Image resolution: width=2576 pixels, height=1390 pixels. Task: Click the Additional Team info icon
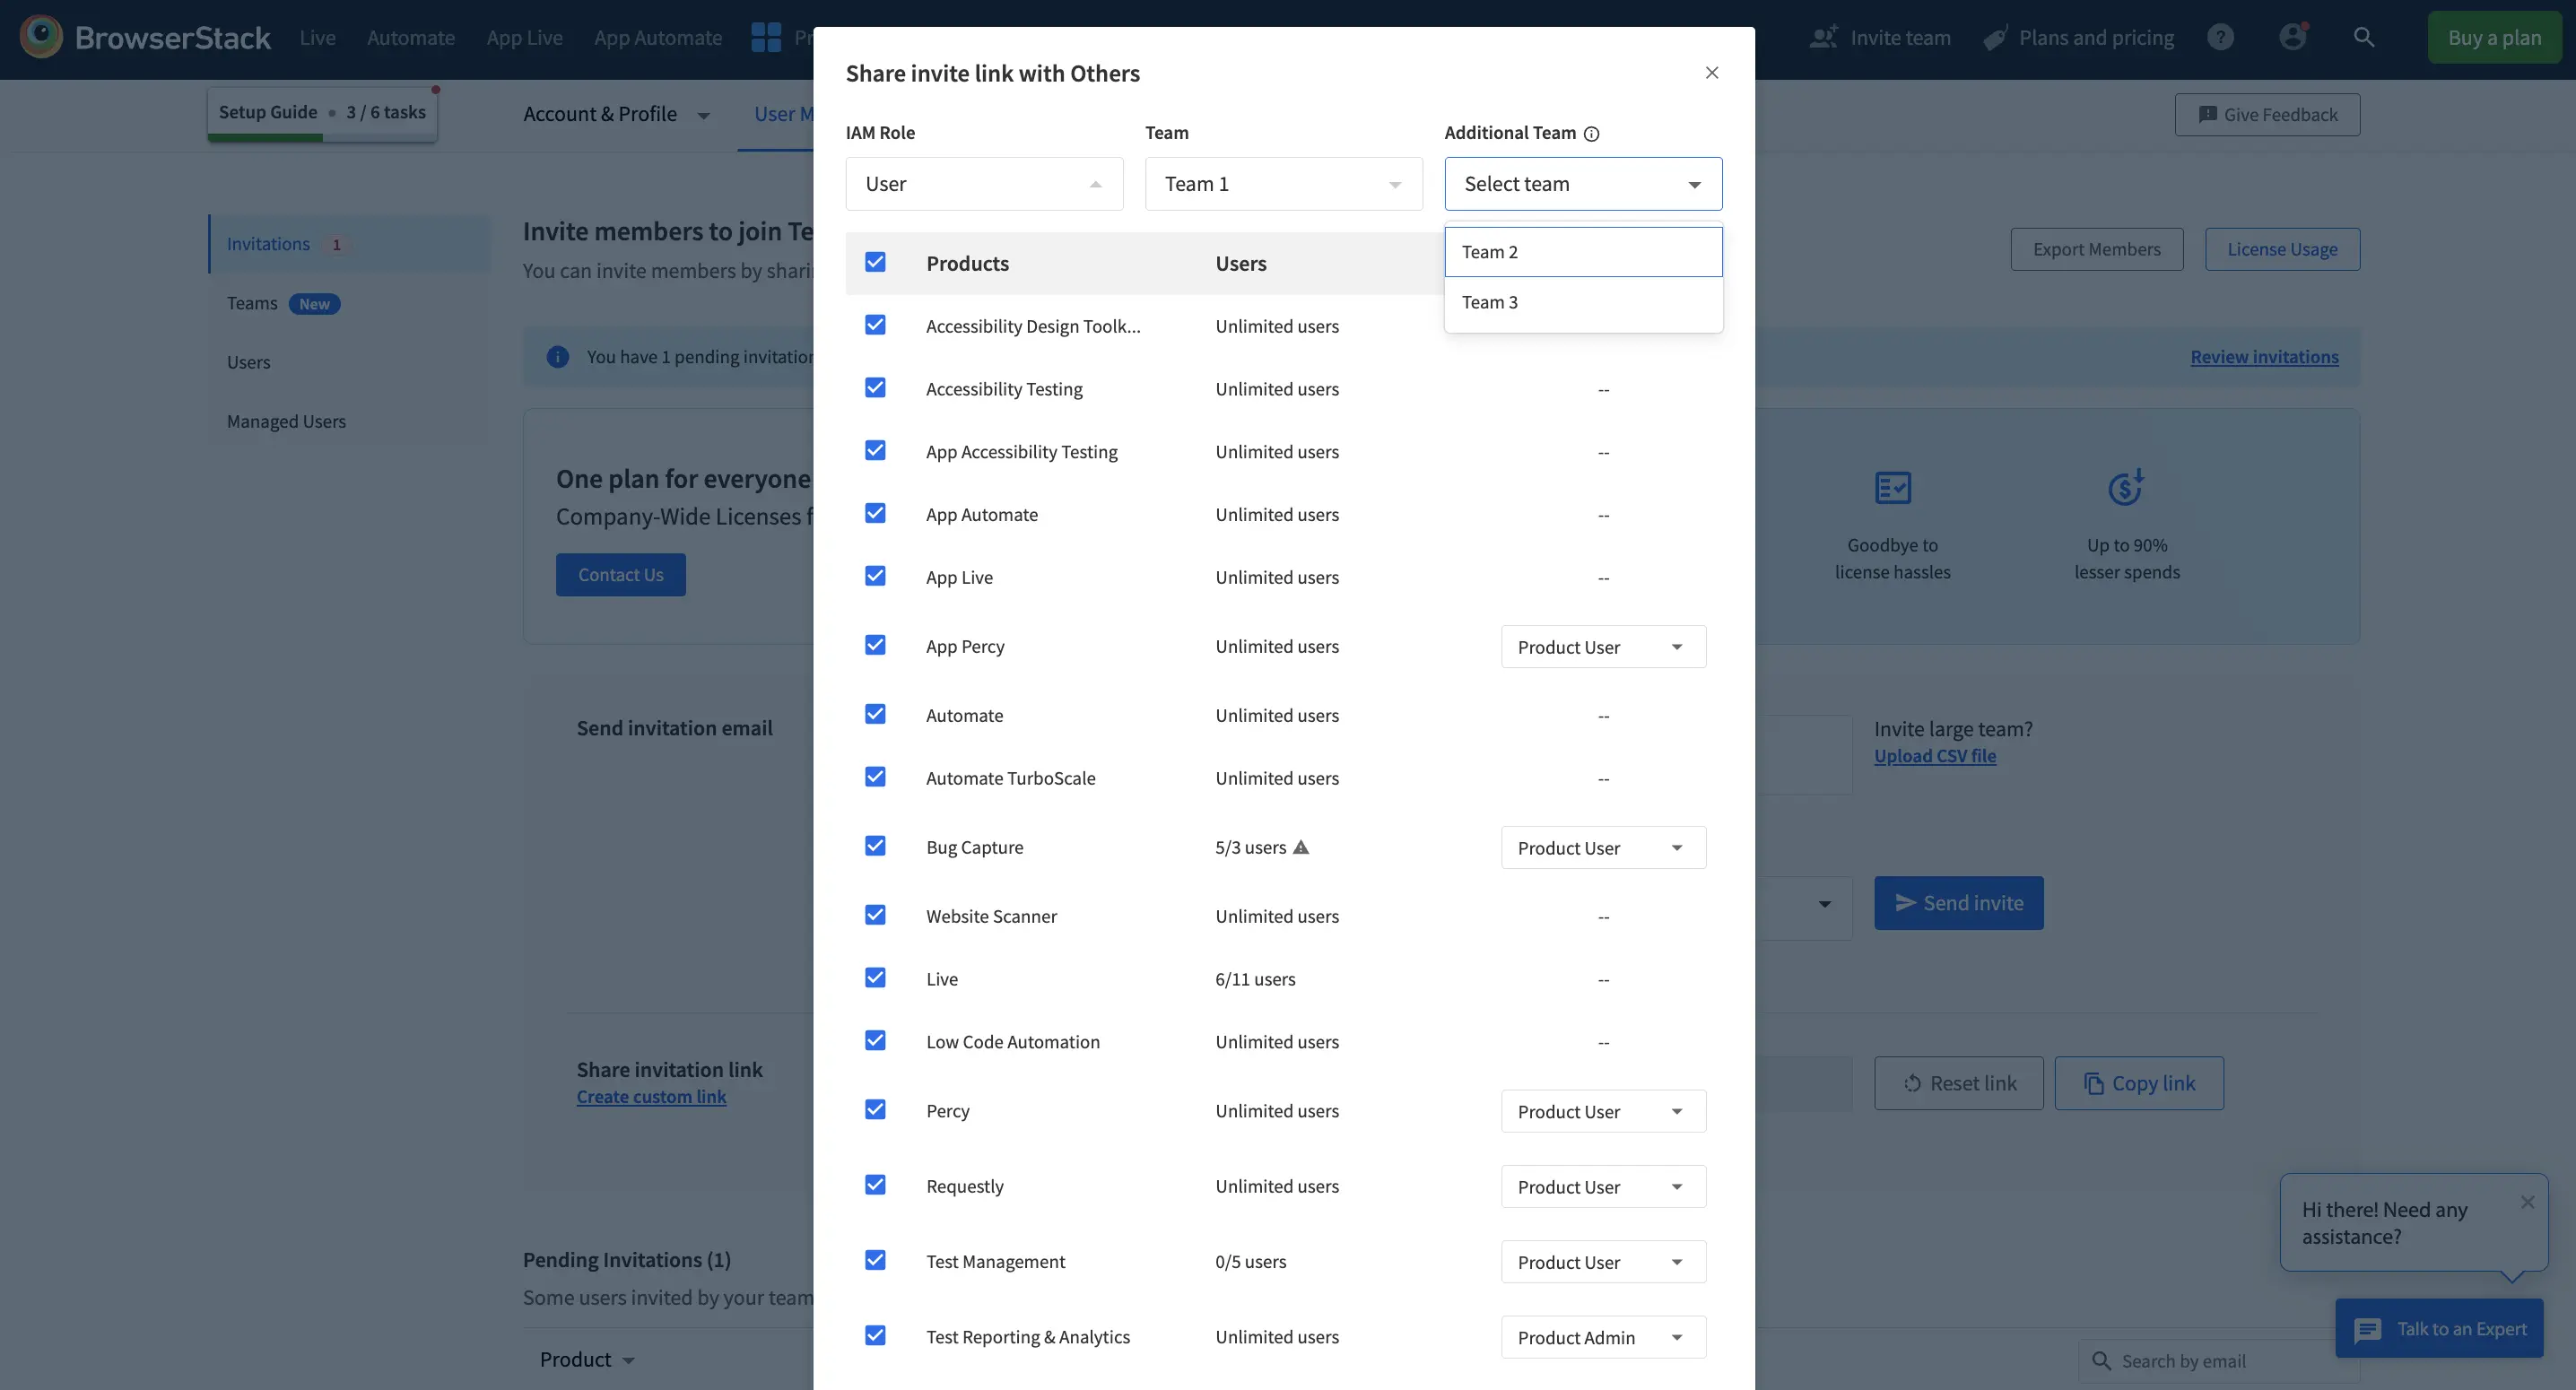click(1592, 134)
